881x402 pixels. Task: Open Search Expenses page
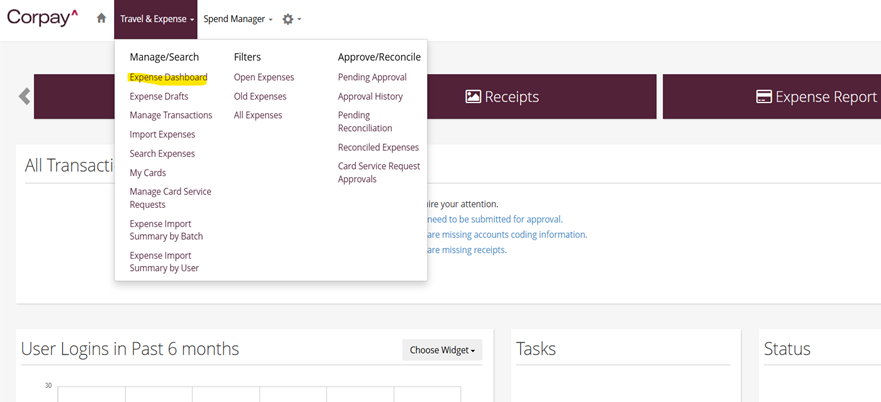pos(162,154)
